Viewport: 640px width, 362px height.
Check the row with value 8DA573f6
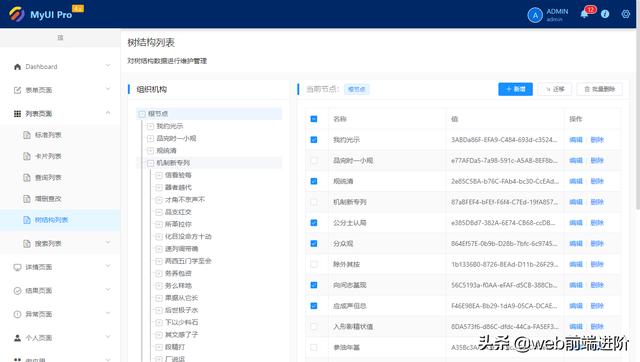click(x=313, y=326)
